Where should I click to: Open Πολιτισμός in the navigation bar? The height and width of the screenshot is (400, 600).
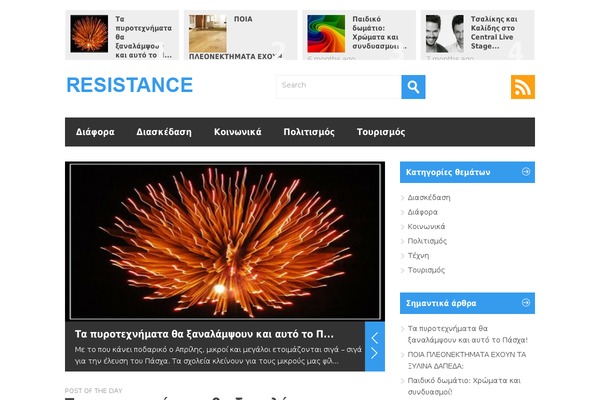309,132
